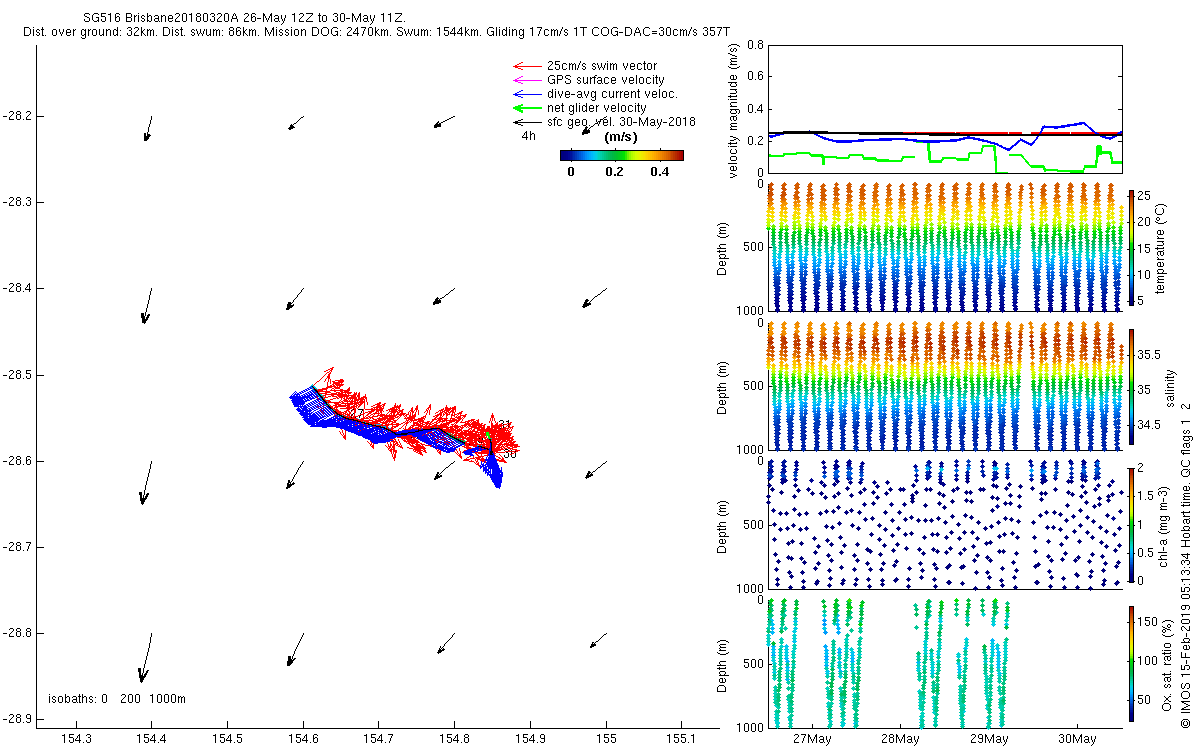
Task: Click the 50 tick on the oxygen colorbar
Action: [1145, 698]
